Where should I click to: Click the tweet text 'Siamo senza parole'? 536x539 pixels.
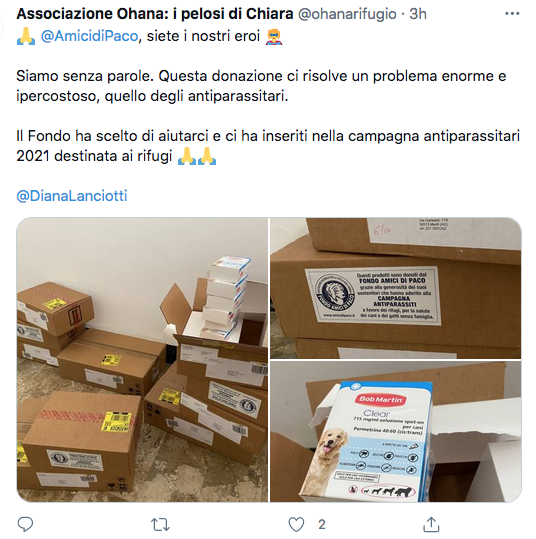pos(85,76)
